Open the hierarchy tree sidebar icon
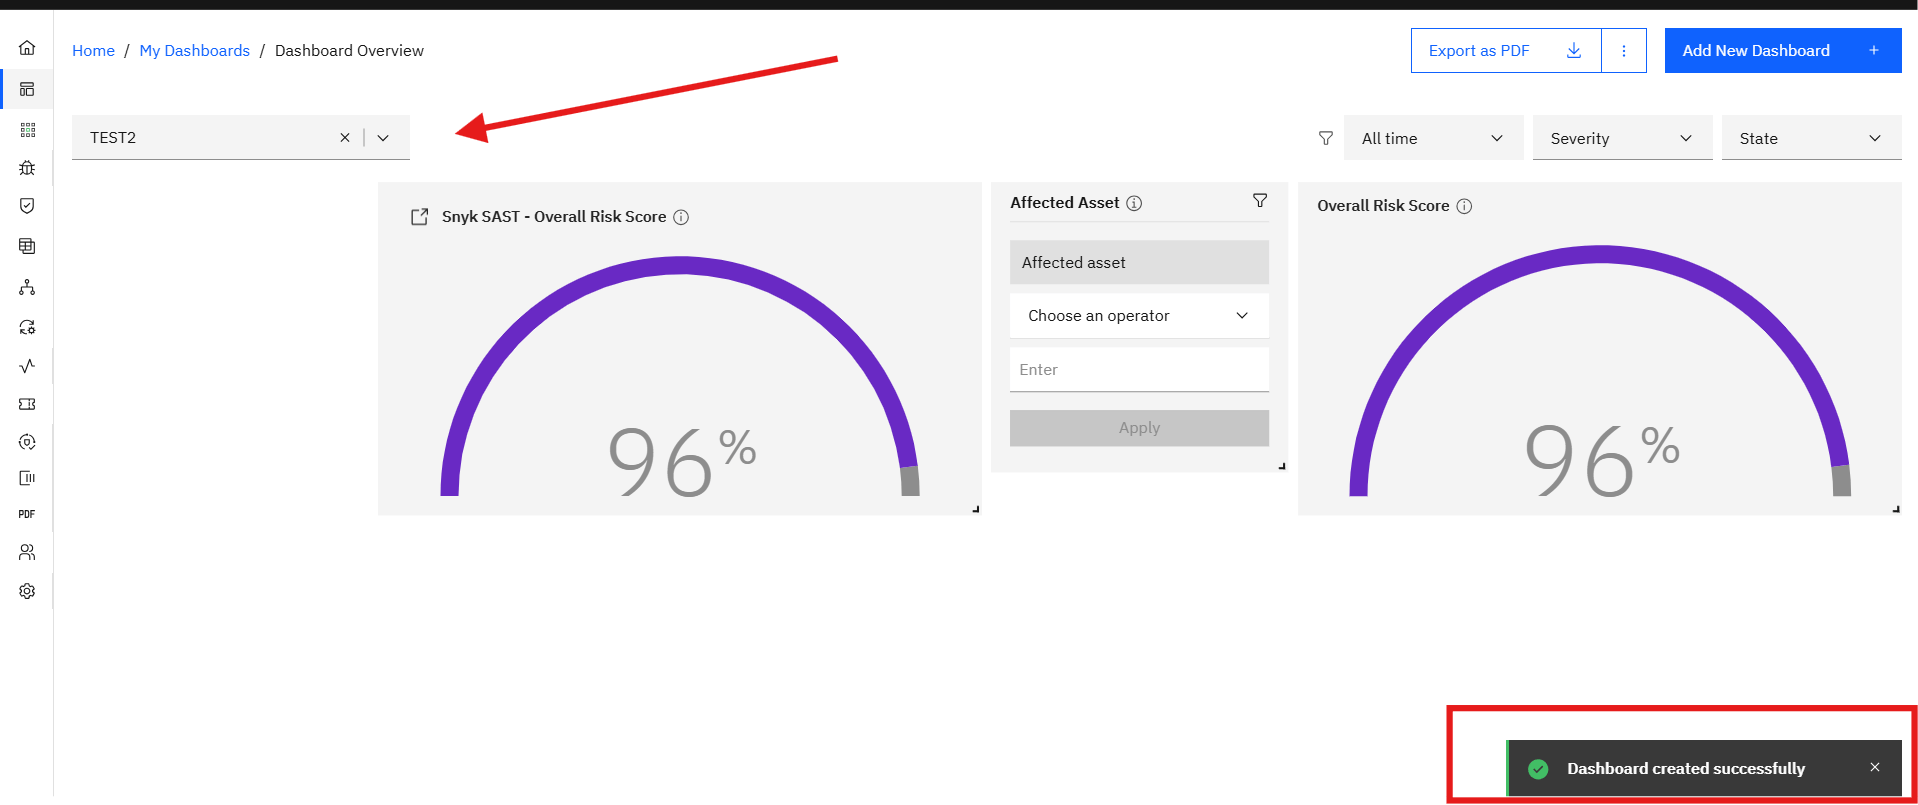Screen dimensions: 1918x805 [x=27, y=288]
